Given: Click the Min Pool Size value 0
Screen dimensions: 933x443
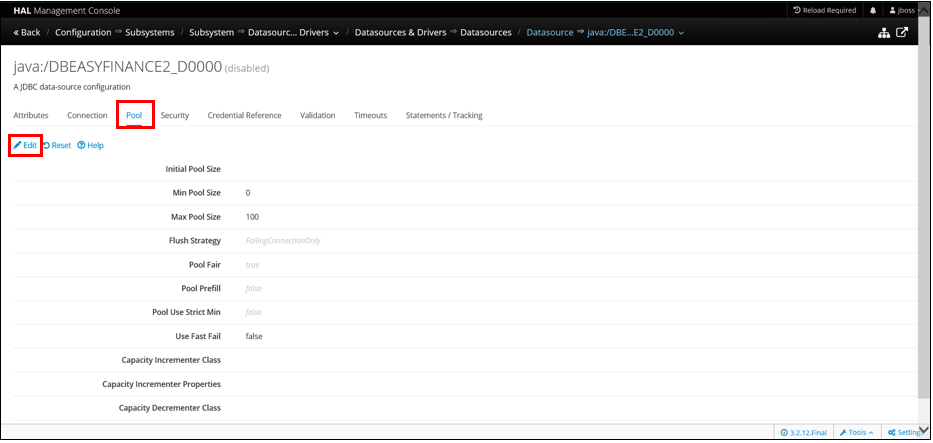Looking at the screenshot, I should coord(248,193).
